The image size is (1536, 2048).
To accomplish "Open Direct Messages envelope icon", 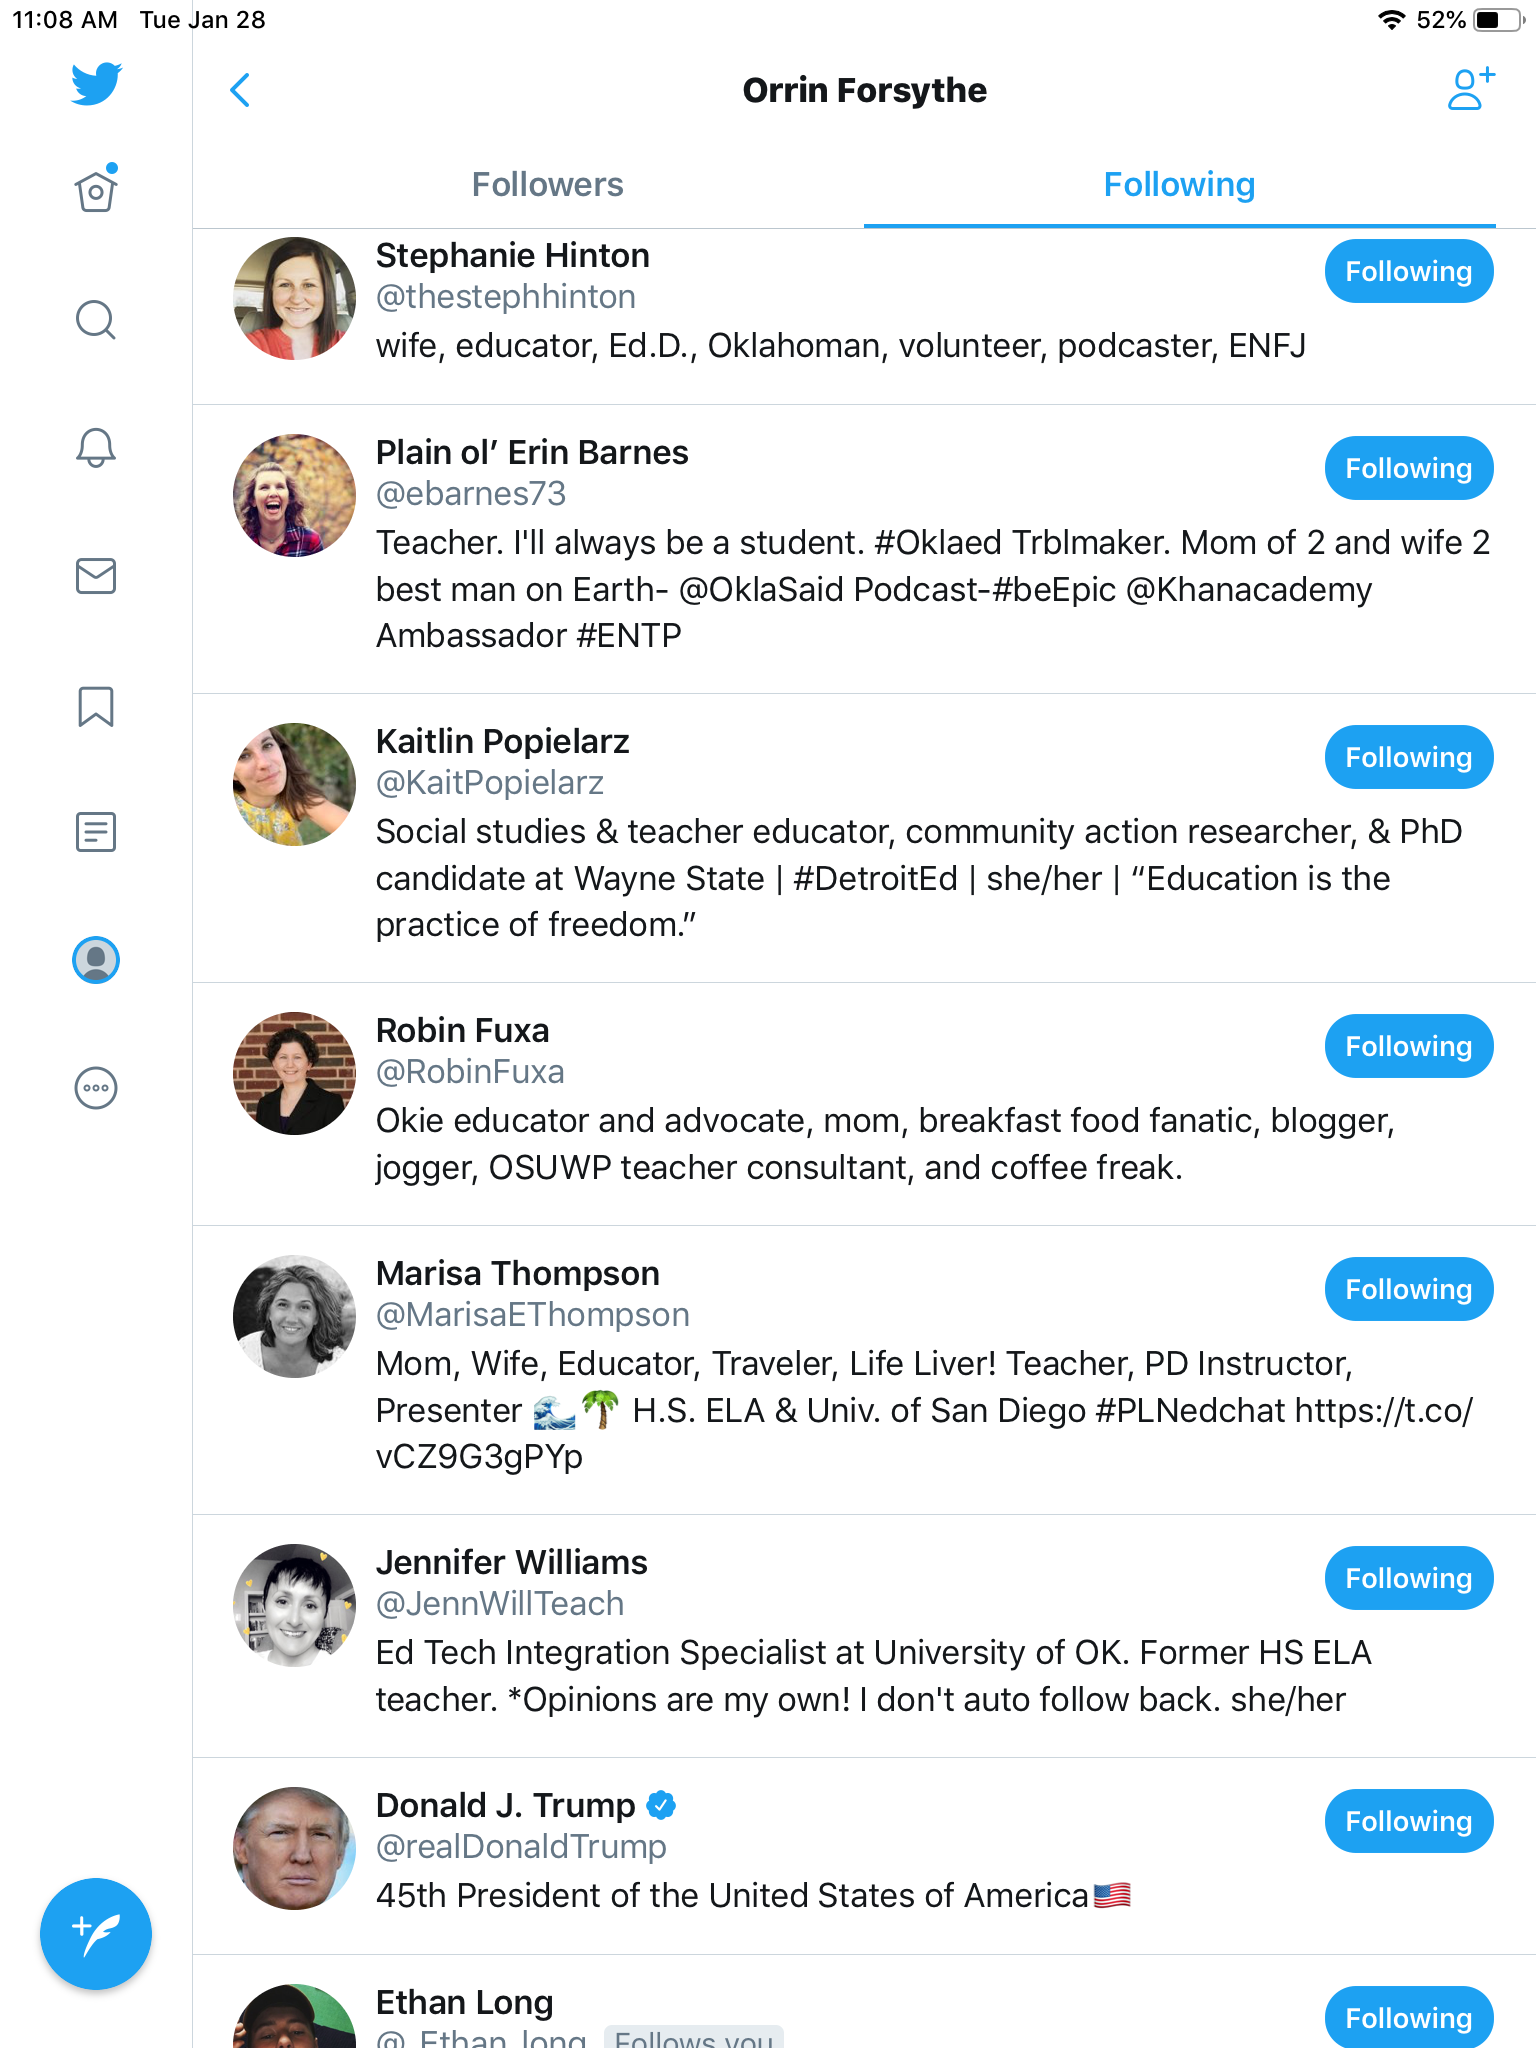I will tap(96, 576).
